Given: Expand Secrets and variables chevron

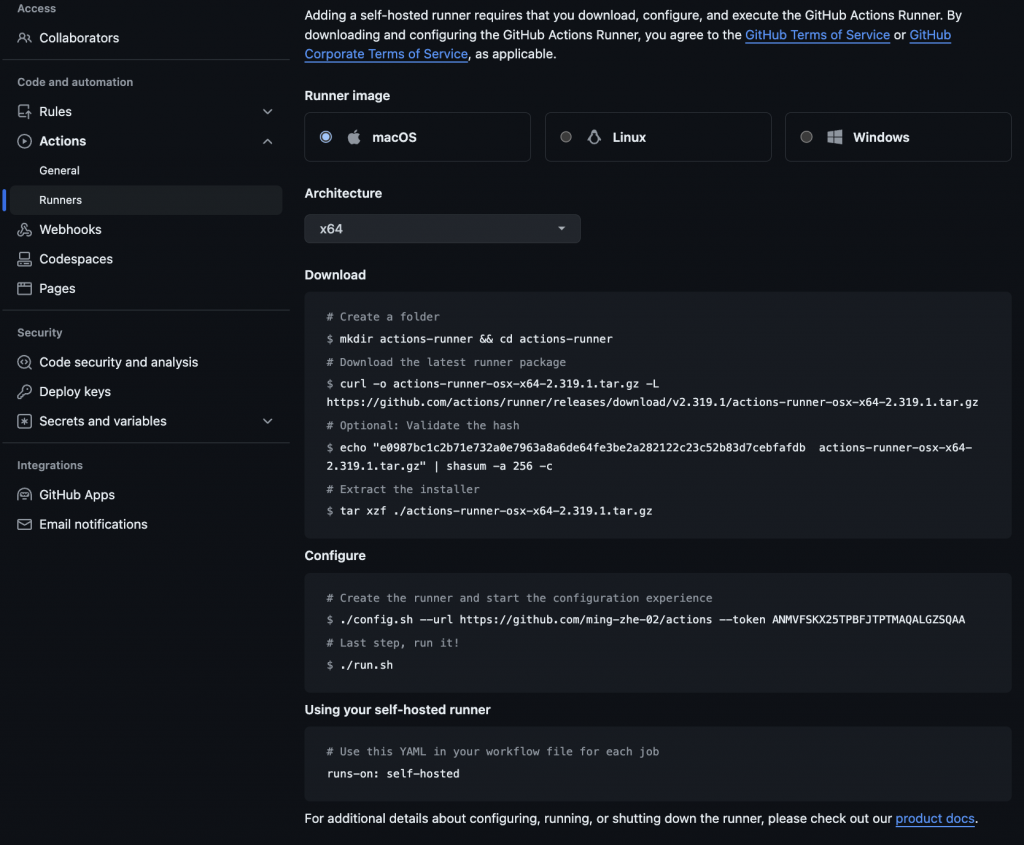Looking at the screenshot, I should (x=267, y=421).
